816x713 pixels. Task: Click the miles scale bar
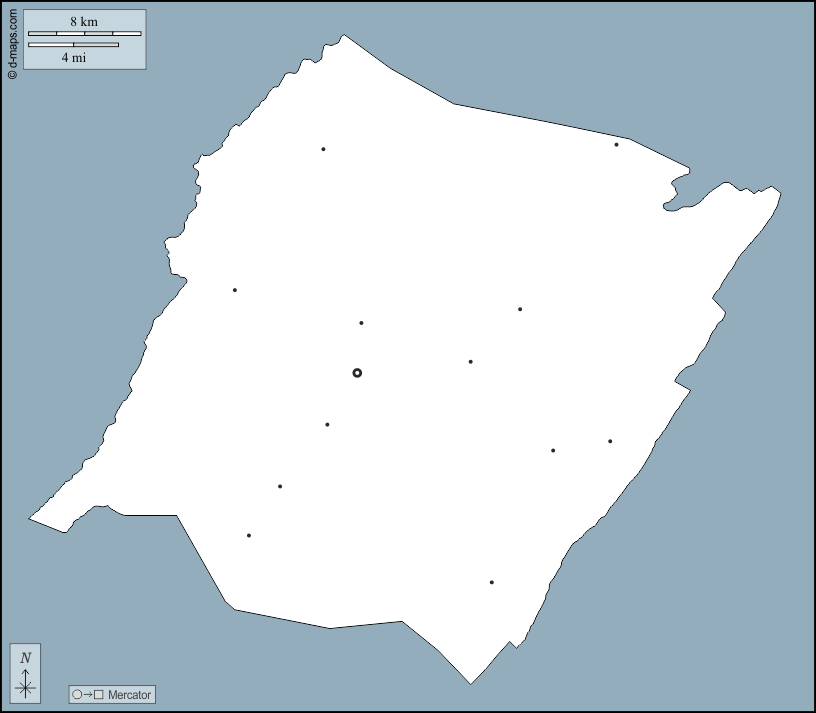coord(73,45)
